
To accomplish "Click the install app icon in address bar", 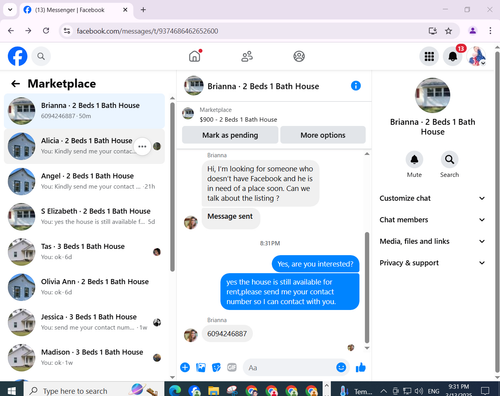I will 433,31.
